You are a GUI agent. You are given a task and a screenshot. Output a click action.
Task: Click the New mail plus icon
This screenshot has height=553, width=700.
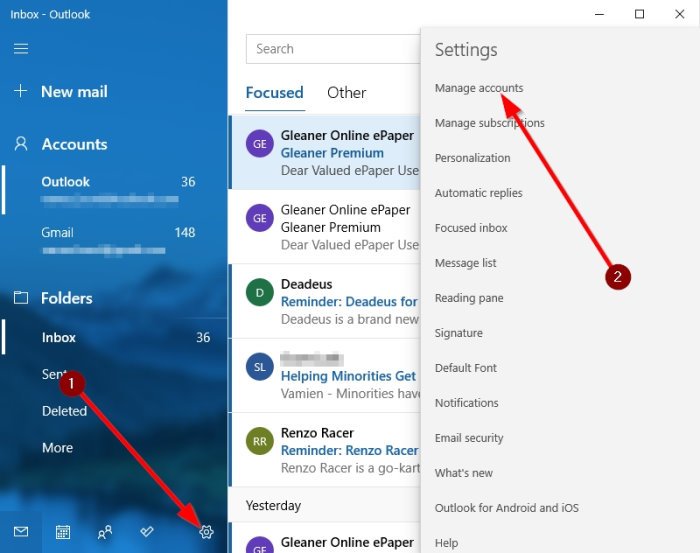21,91
